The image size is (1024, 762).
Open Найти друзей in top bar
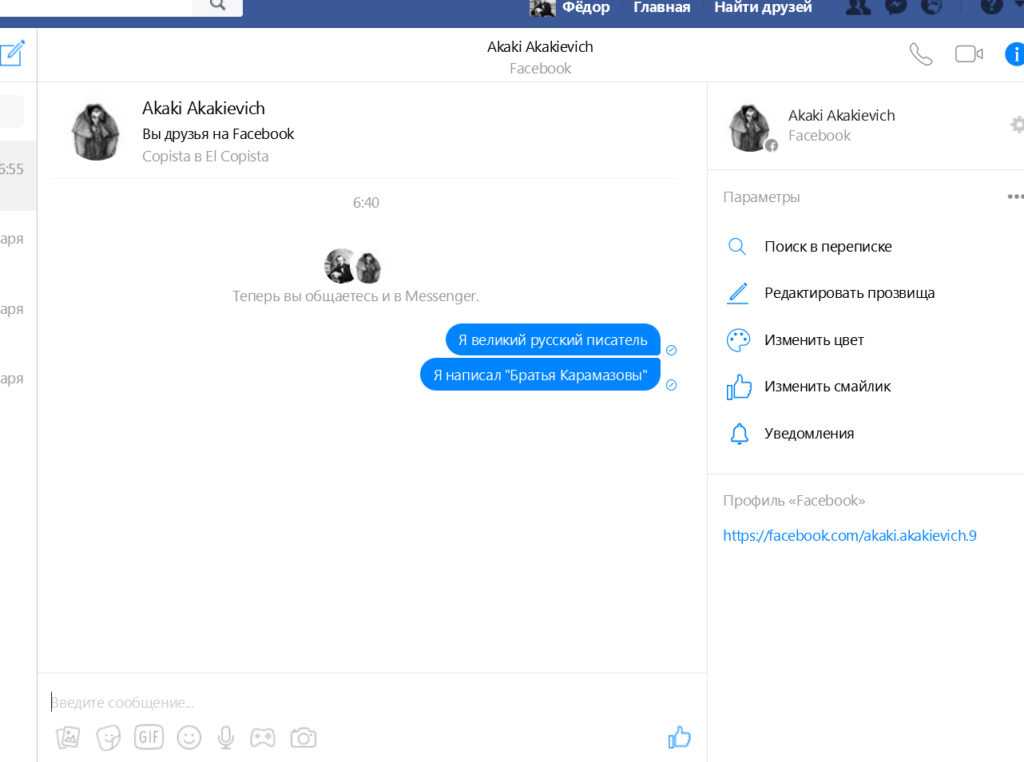[763, 7]
